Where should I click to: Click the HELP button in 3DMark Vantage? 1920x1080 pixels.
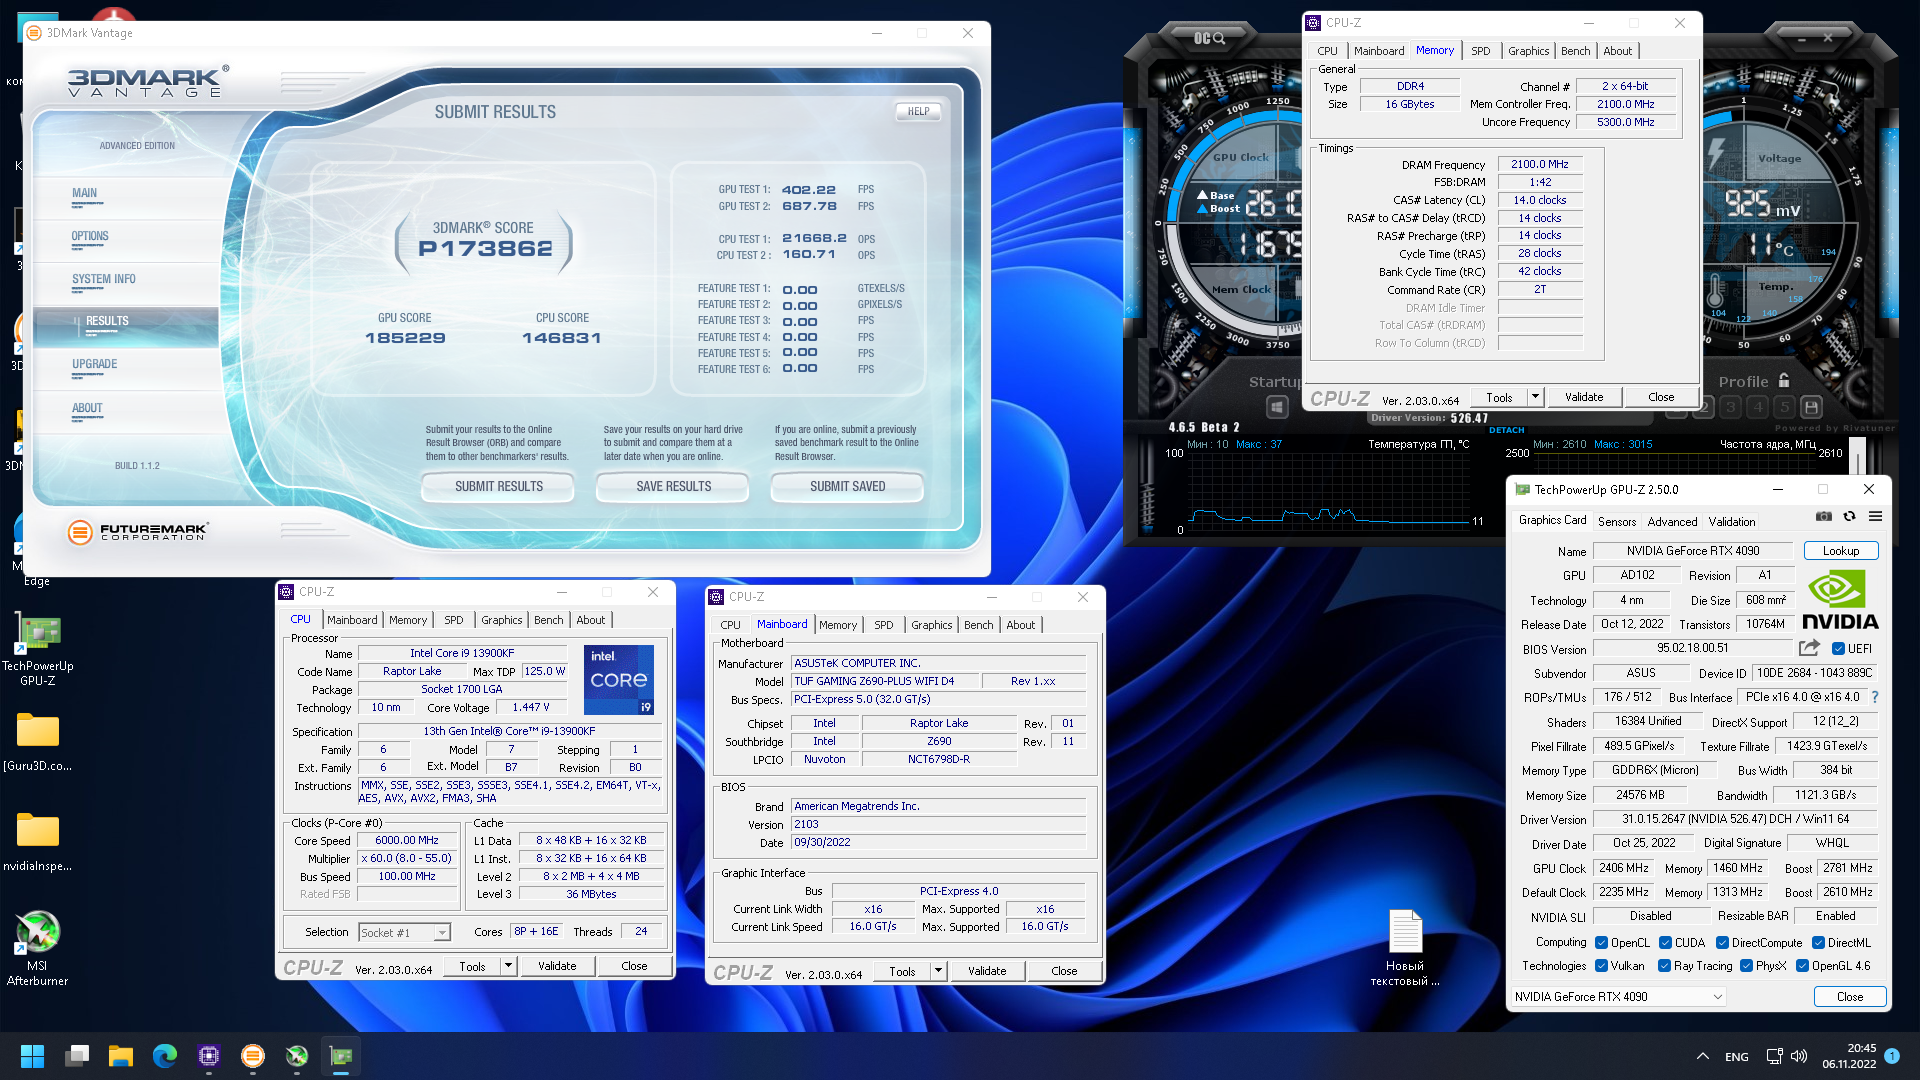pos(918,111)
